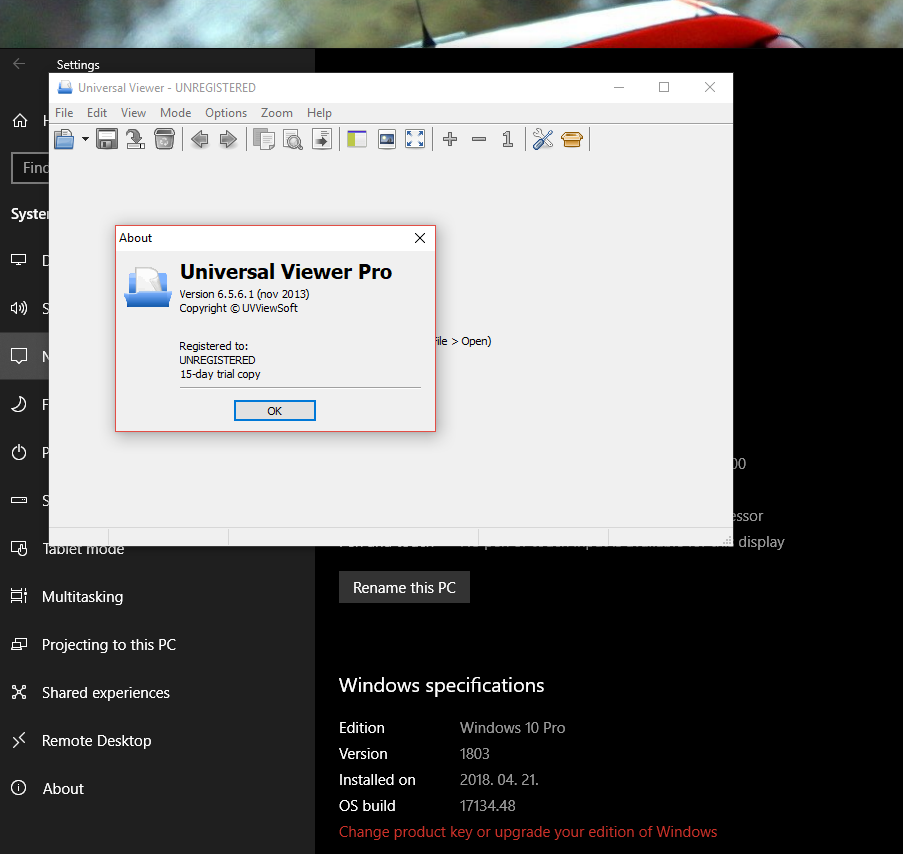The height and width of the screenshot is (854, 903).
Task: Select the Power icon in Settings sidebar
Action: [x=19, y=452]
